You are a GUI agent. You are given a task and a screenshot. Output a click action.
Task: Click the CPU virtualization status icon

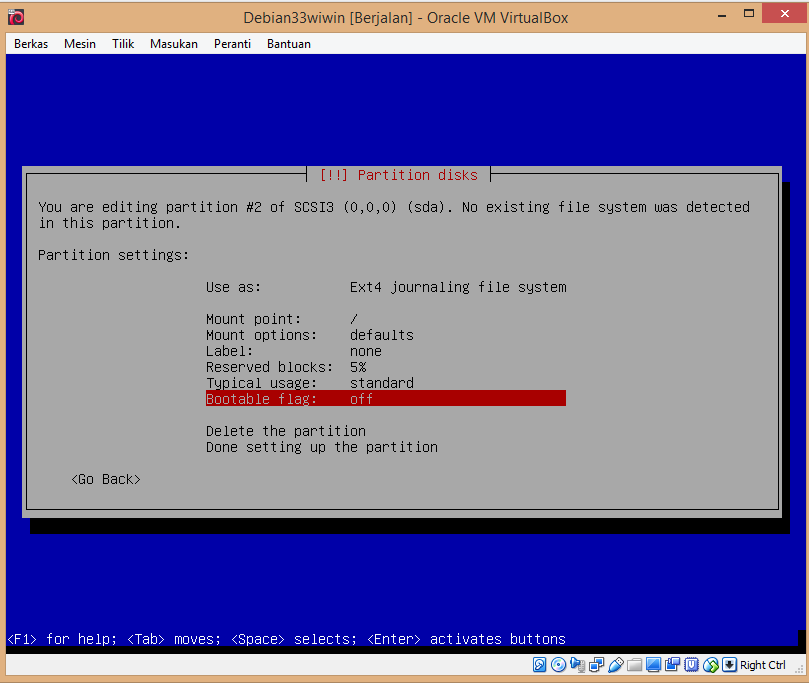click(x=691, y=665)
